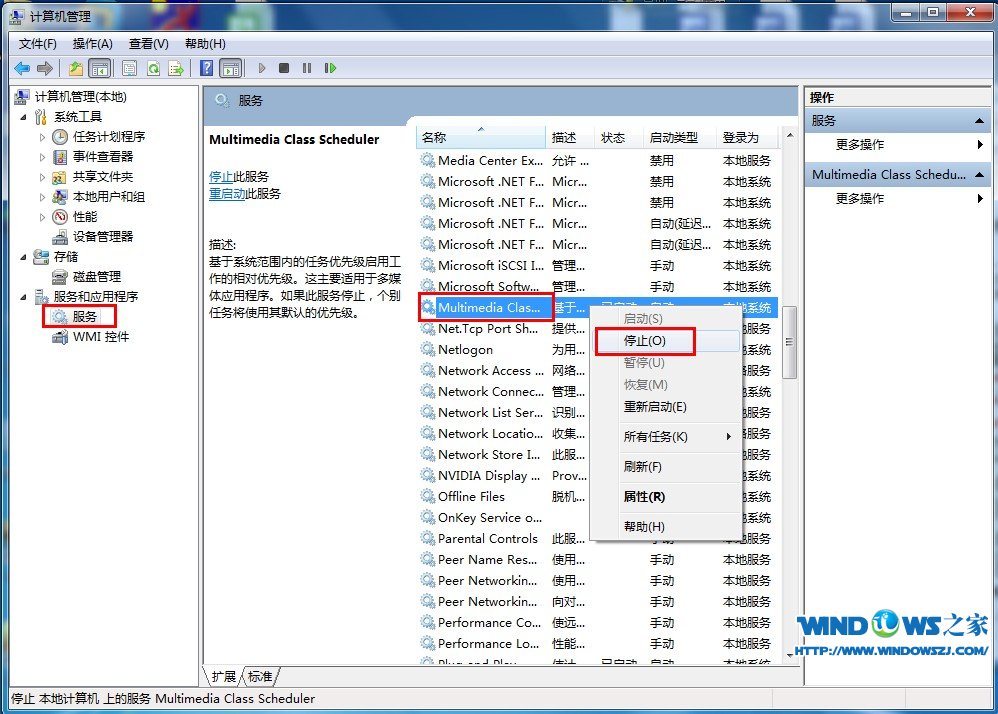The image size is (998, 714).
Task: Click the Stop service square toolbar icon
Action: [x=284, y=69]
